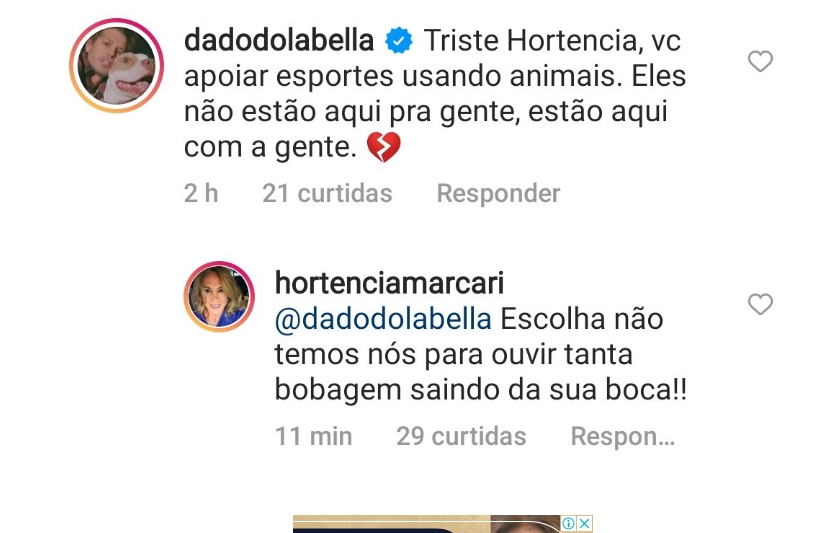The width and height of the screenshot is (828, 533).
Task: Close the ad banner with the X icon
Action: click(584, 523)
